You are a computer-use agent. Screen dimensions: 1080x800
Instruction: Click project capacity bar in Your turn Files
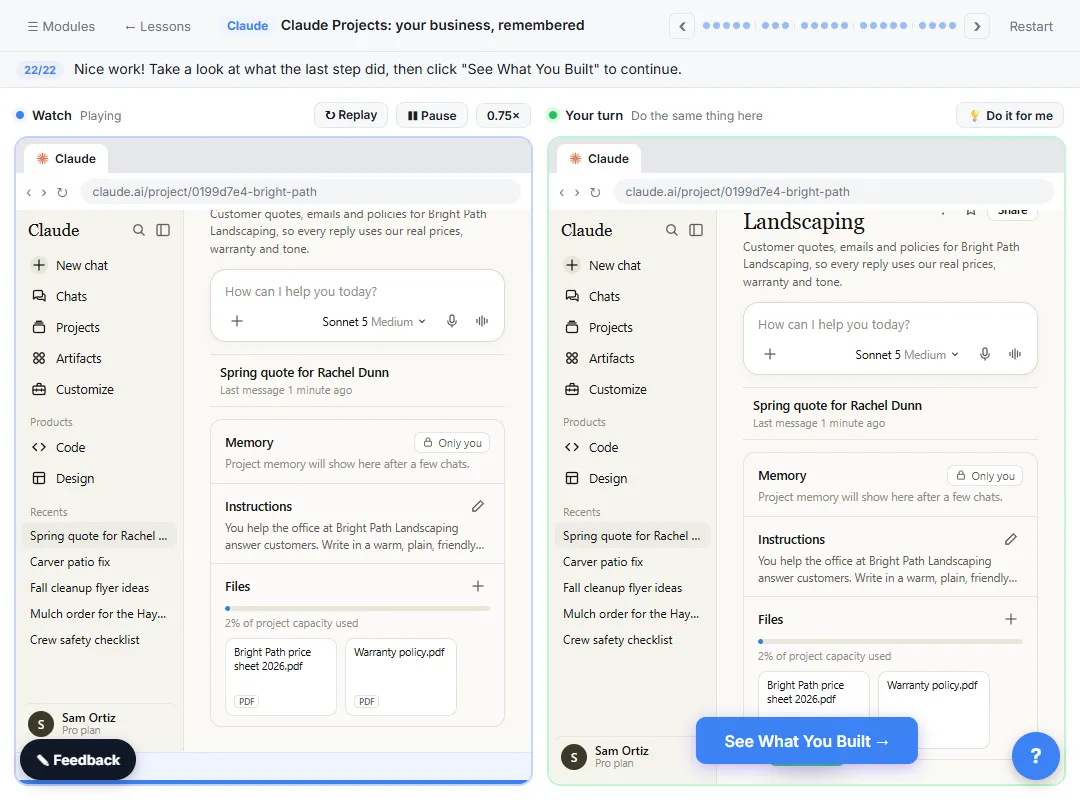point(890,642)
